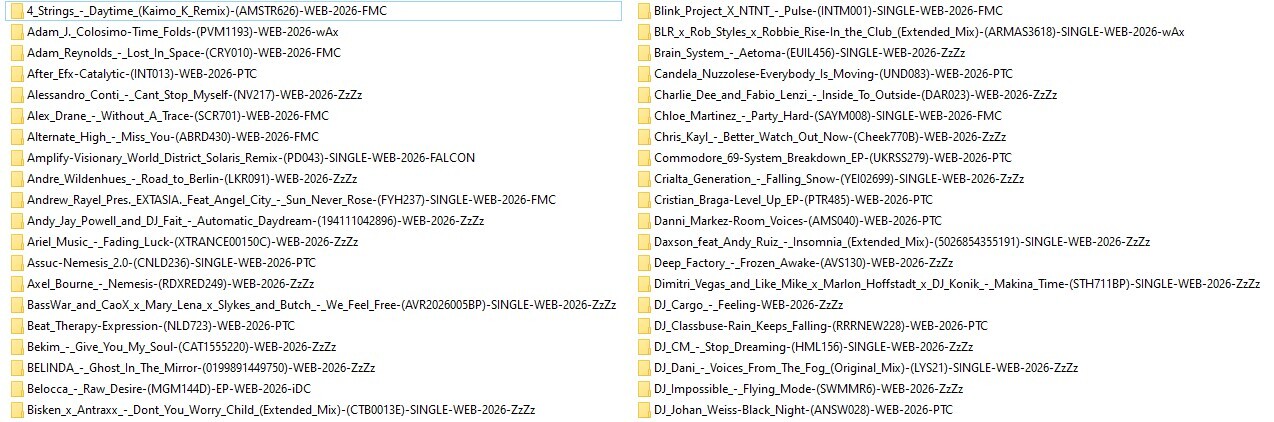
Task: Click folder icon of Andrew_Rayel Sun_Never_Rose
Action: (x=16, y=200)
